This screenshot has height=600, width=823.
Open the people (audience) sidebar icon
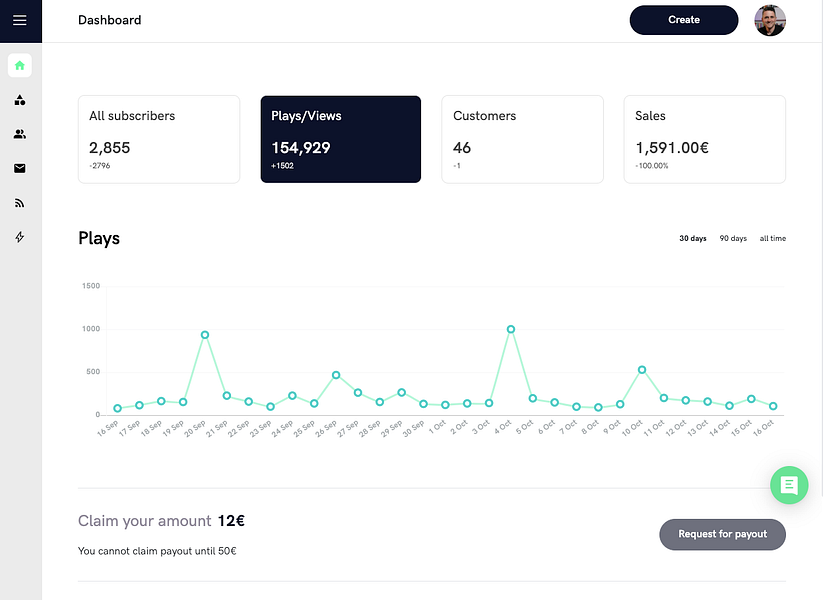pos(20,134)
